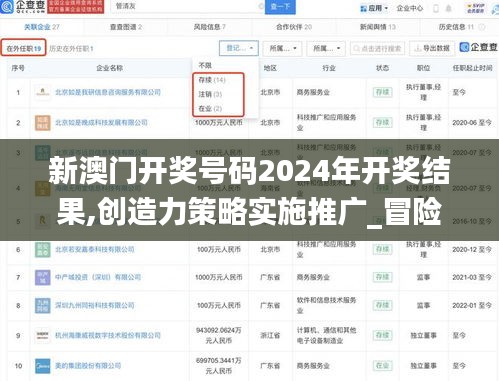
Task: Click the 地区 column header
Action: click(x=270, y=68)
